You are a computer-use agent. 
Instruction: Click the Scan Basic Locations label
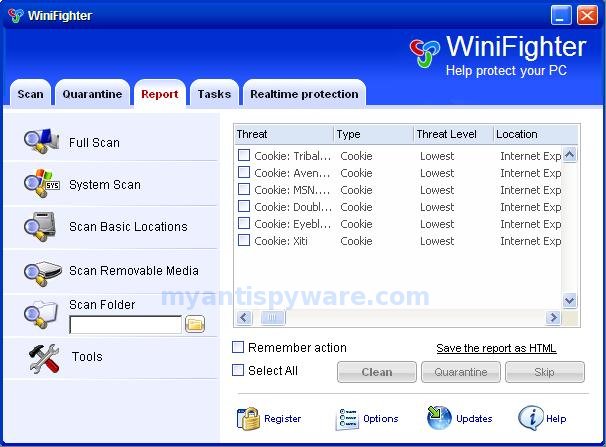coord(128,226)
